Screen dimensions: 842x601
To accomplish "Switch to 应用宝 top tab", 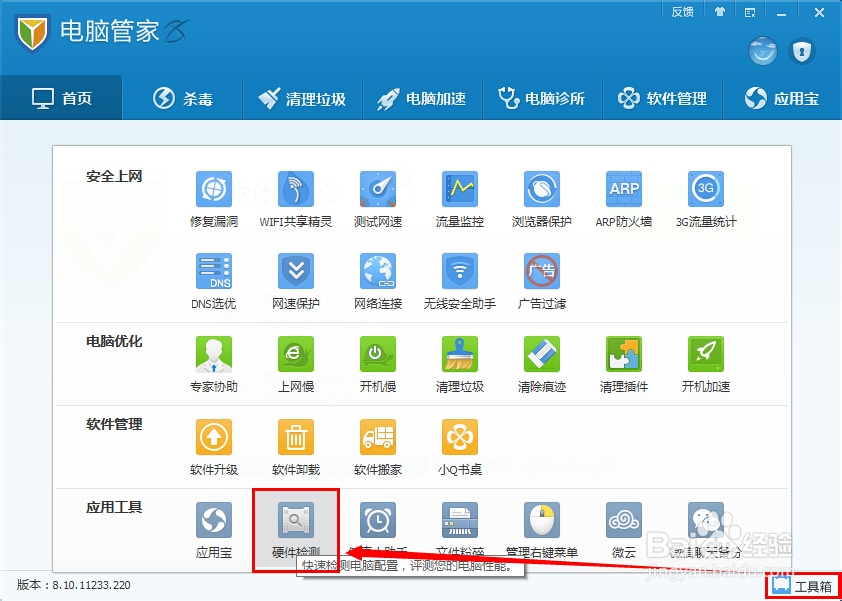I will click(x=782, y=98).
